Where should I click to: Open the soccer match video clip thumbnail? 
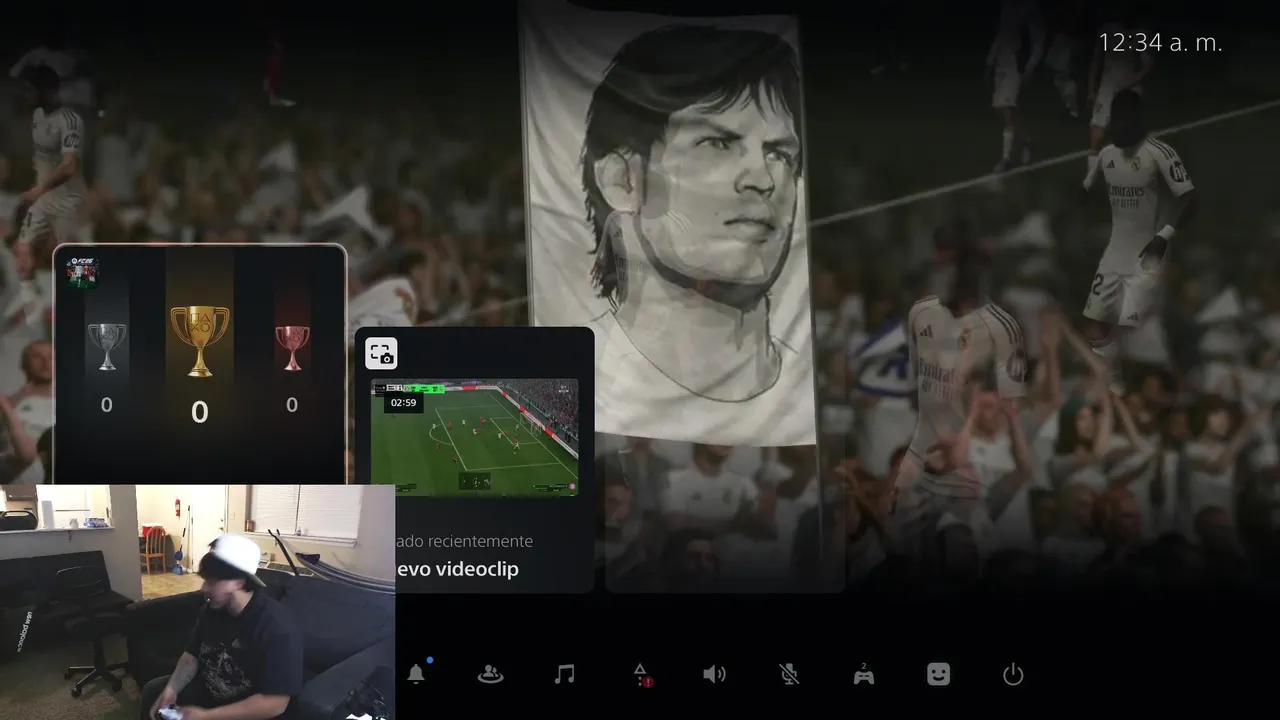click(x=475, y=437)
